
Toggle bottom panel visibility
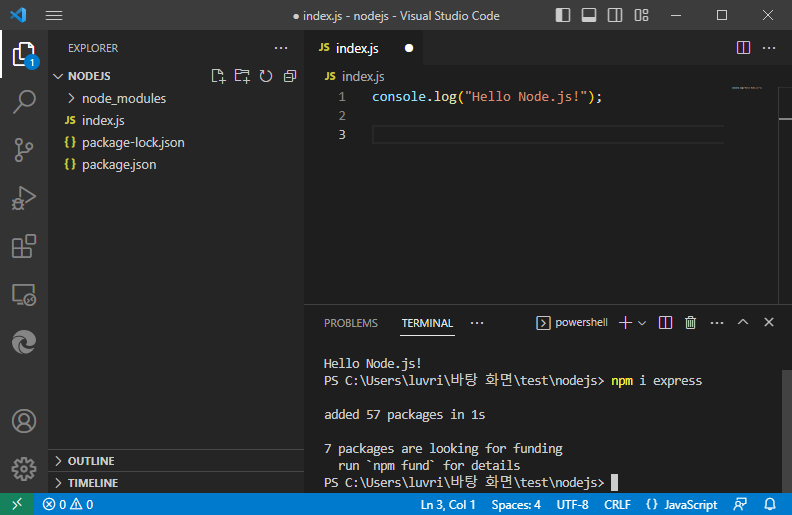[589, 16]
